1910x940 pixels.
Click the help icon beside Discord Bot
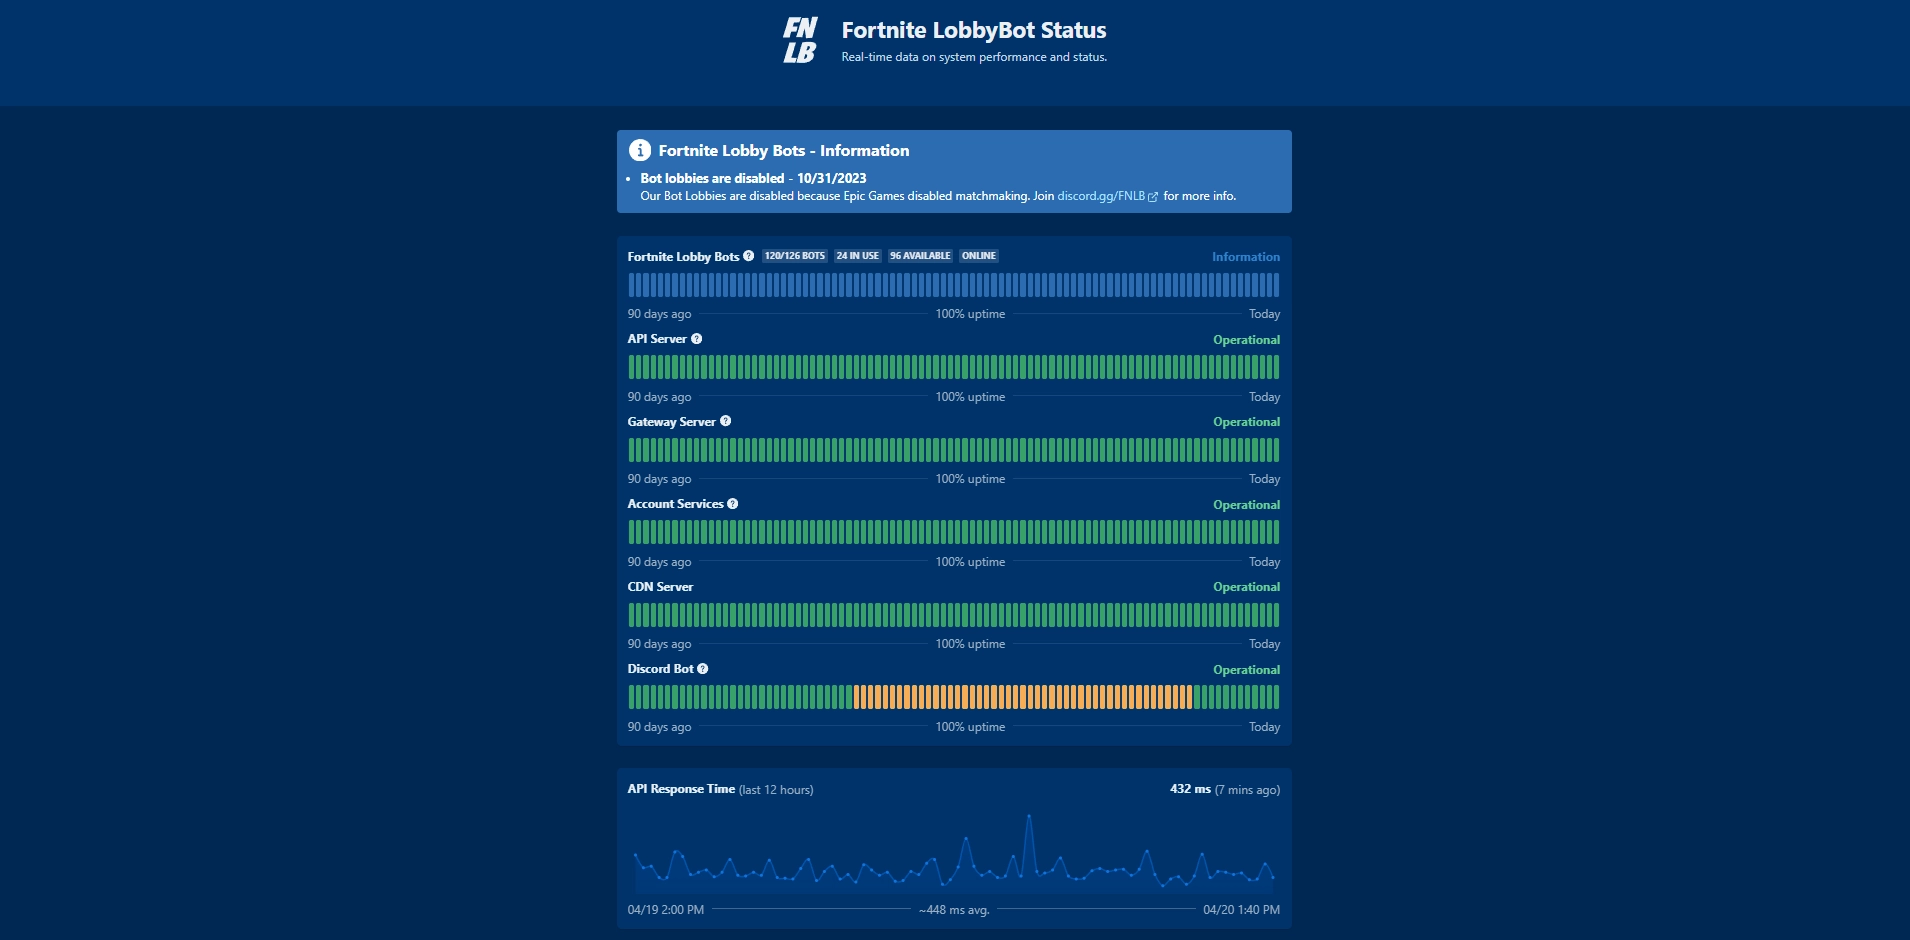703,669
